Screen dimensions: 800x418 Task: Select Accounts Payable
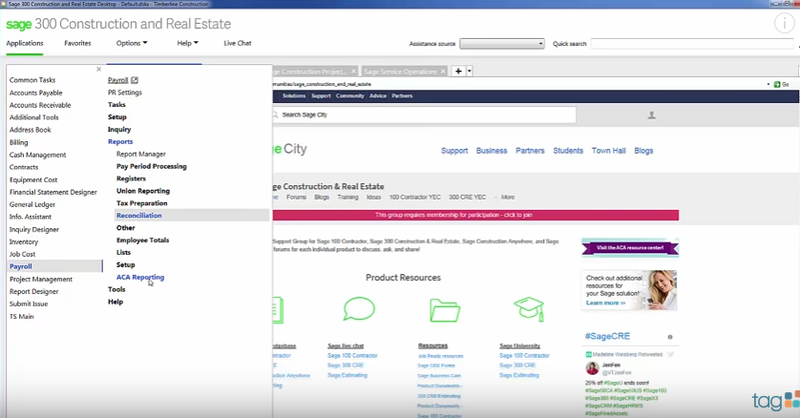[x=36, y=92]
